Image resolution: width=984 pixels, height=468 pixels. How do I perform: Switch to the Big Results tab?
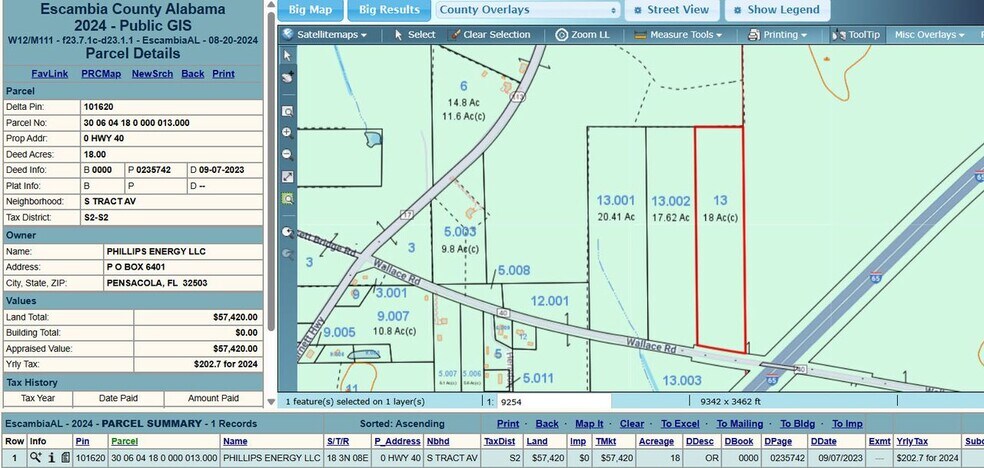coord(389,10)
